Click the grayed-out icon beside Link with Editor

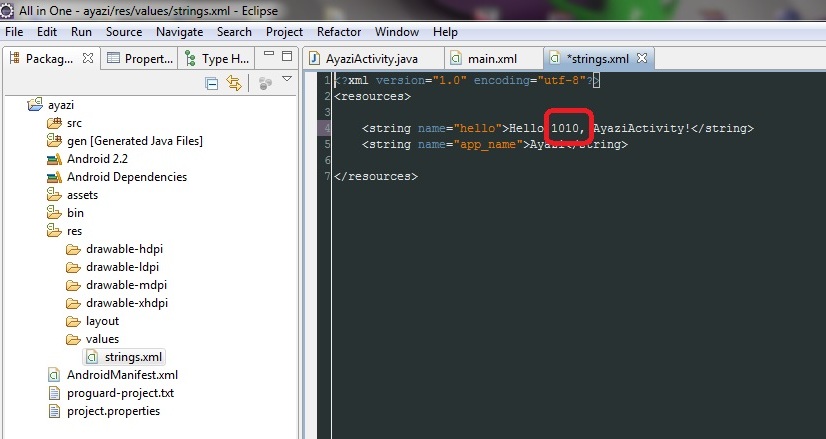click(x=266, y=83)
